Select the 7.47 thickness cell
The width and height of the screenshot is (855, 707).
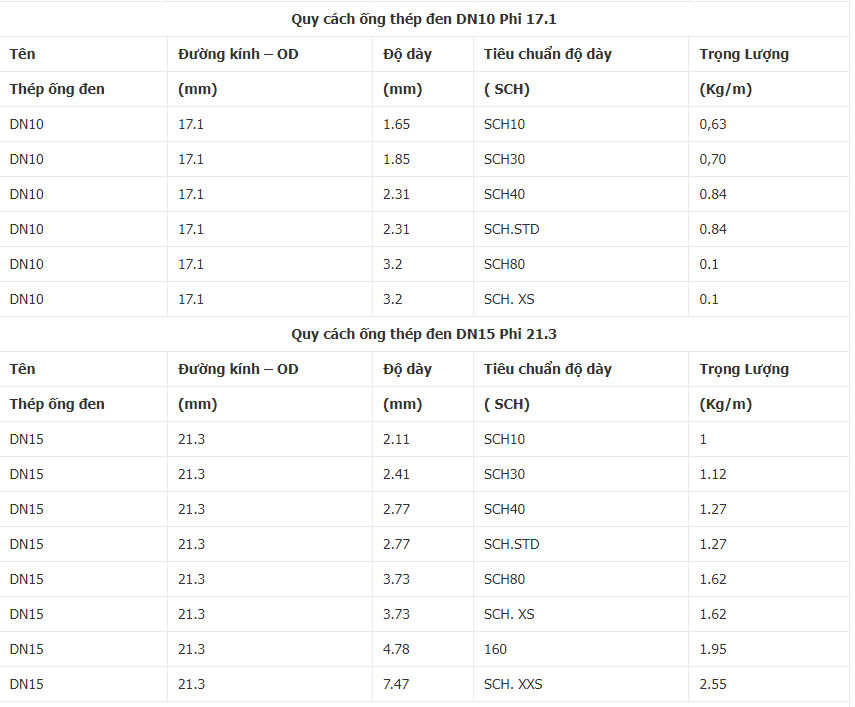pos(397,684)
